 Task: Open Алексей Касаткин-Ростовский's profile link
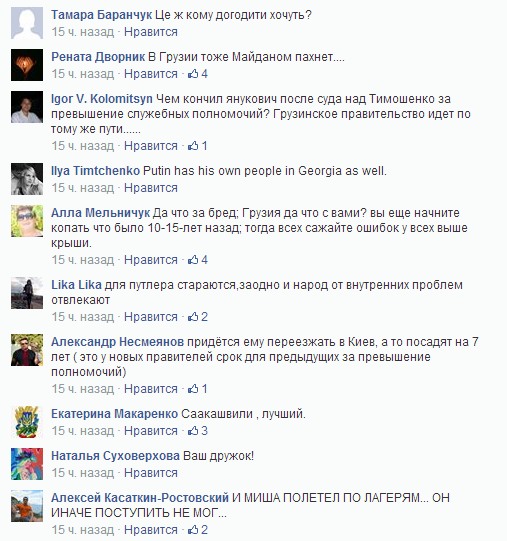(140, 498)
